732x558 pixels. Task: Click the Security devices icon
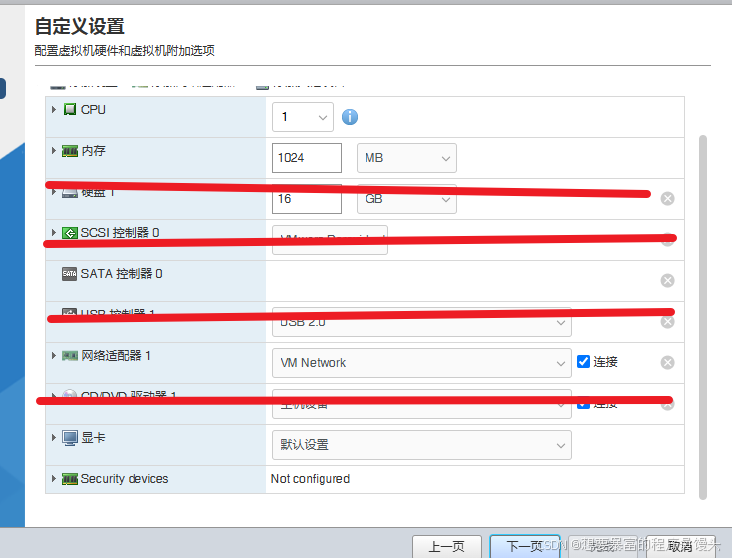[70, 479]
